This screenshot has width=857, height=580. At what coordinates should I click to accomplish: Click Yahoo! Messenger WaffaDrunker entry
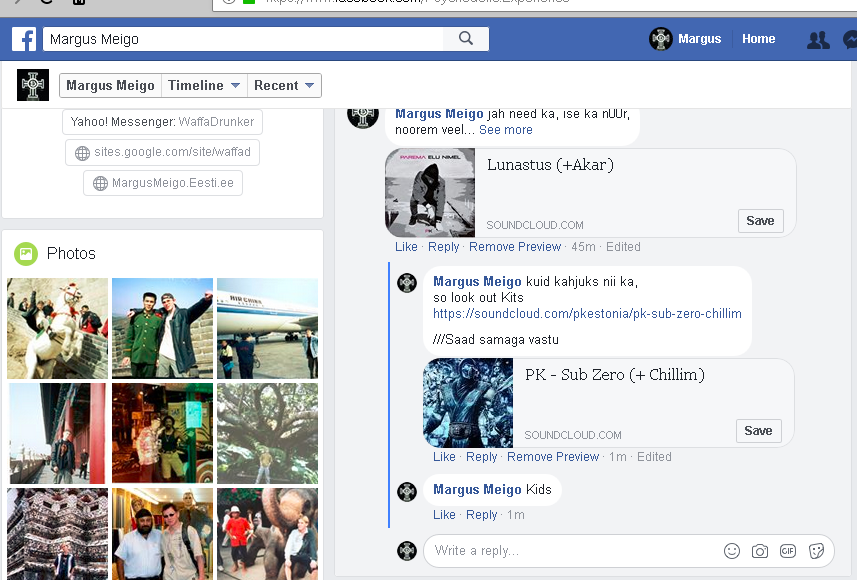pos(162,122)
